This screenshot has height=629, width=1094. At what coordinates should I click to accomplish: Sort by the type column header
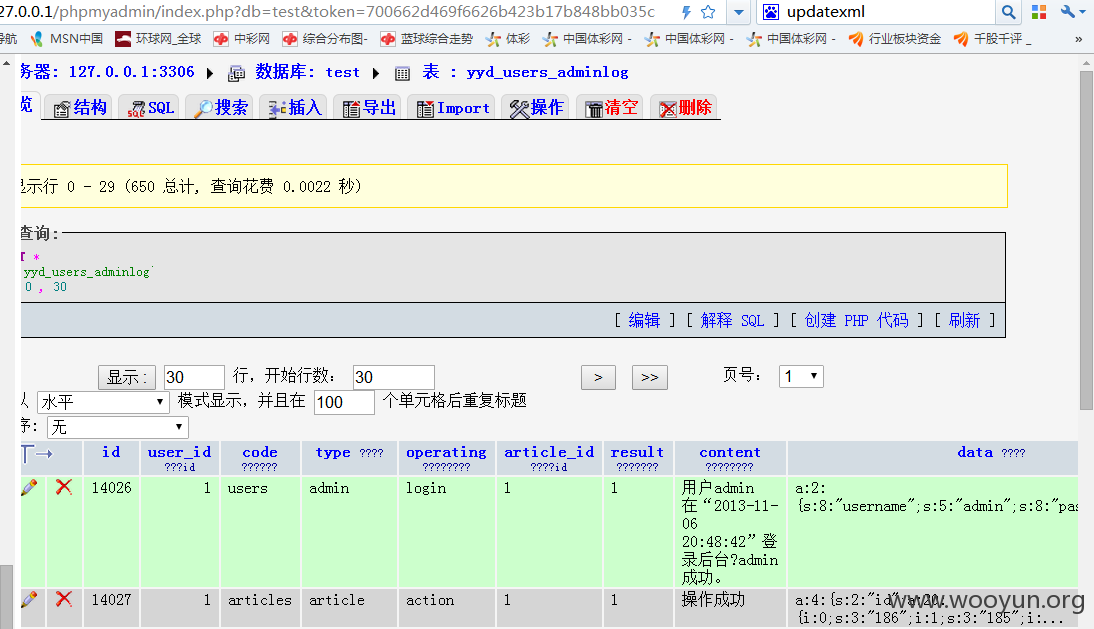(333, 452)
